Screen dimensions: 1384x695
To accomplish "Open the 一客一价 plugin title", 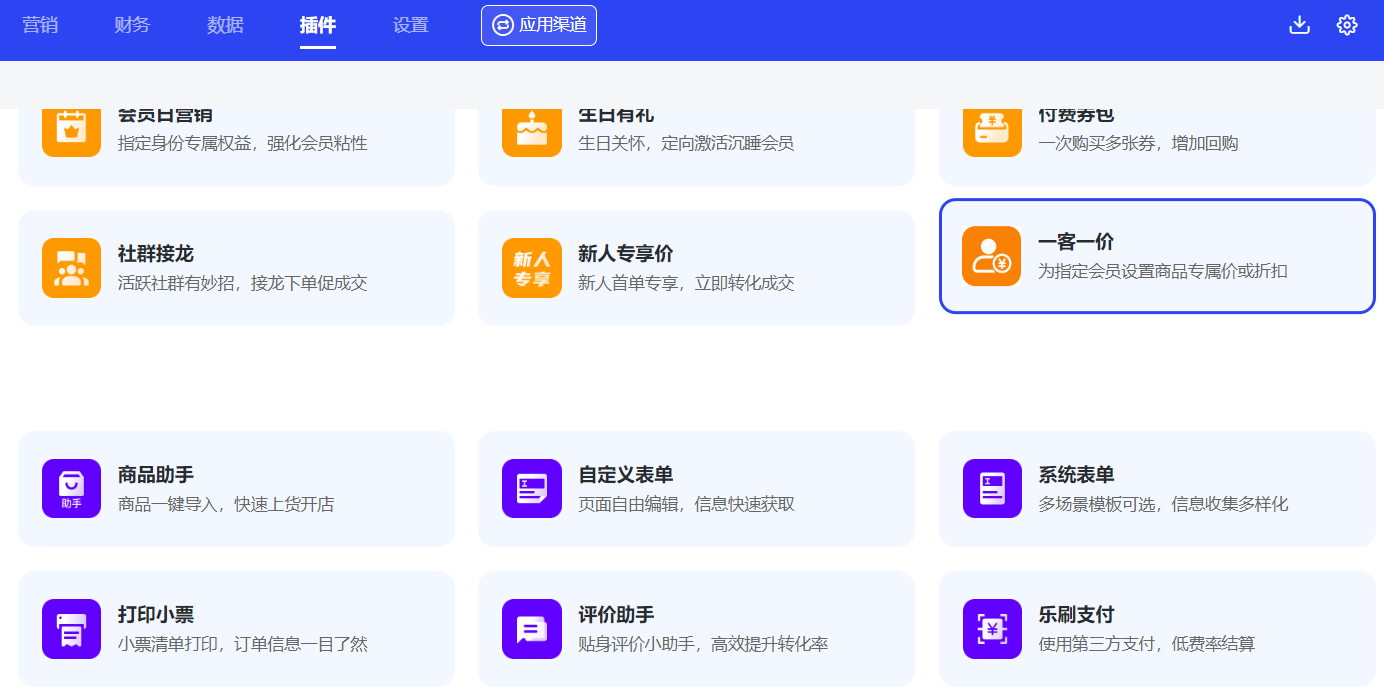I will [x=1076, y=242].
